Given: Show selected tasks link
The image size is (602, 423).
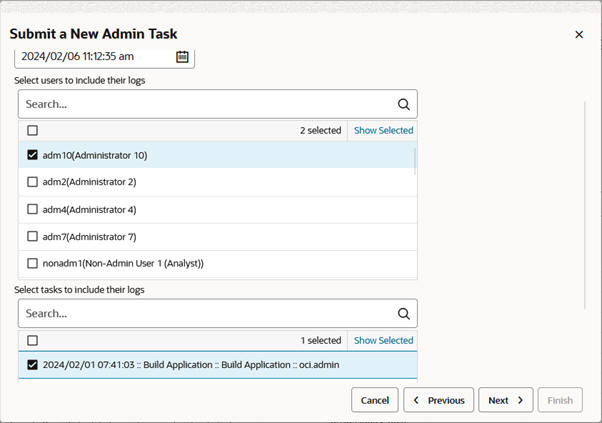Looking at the screenshot, I should coord(383,341).
